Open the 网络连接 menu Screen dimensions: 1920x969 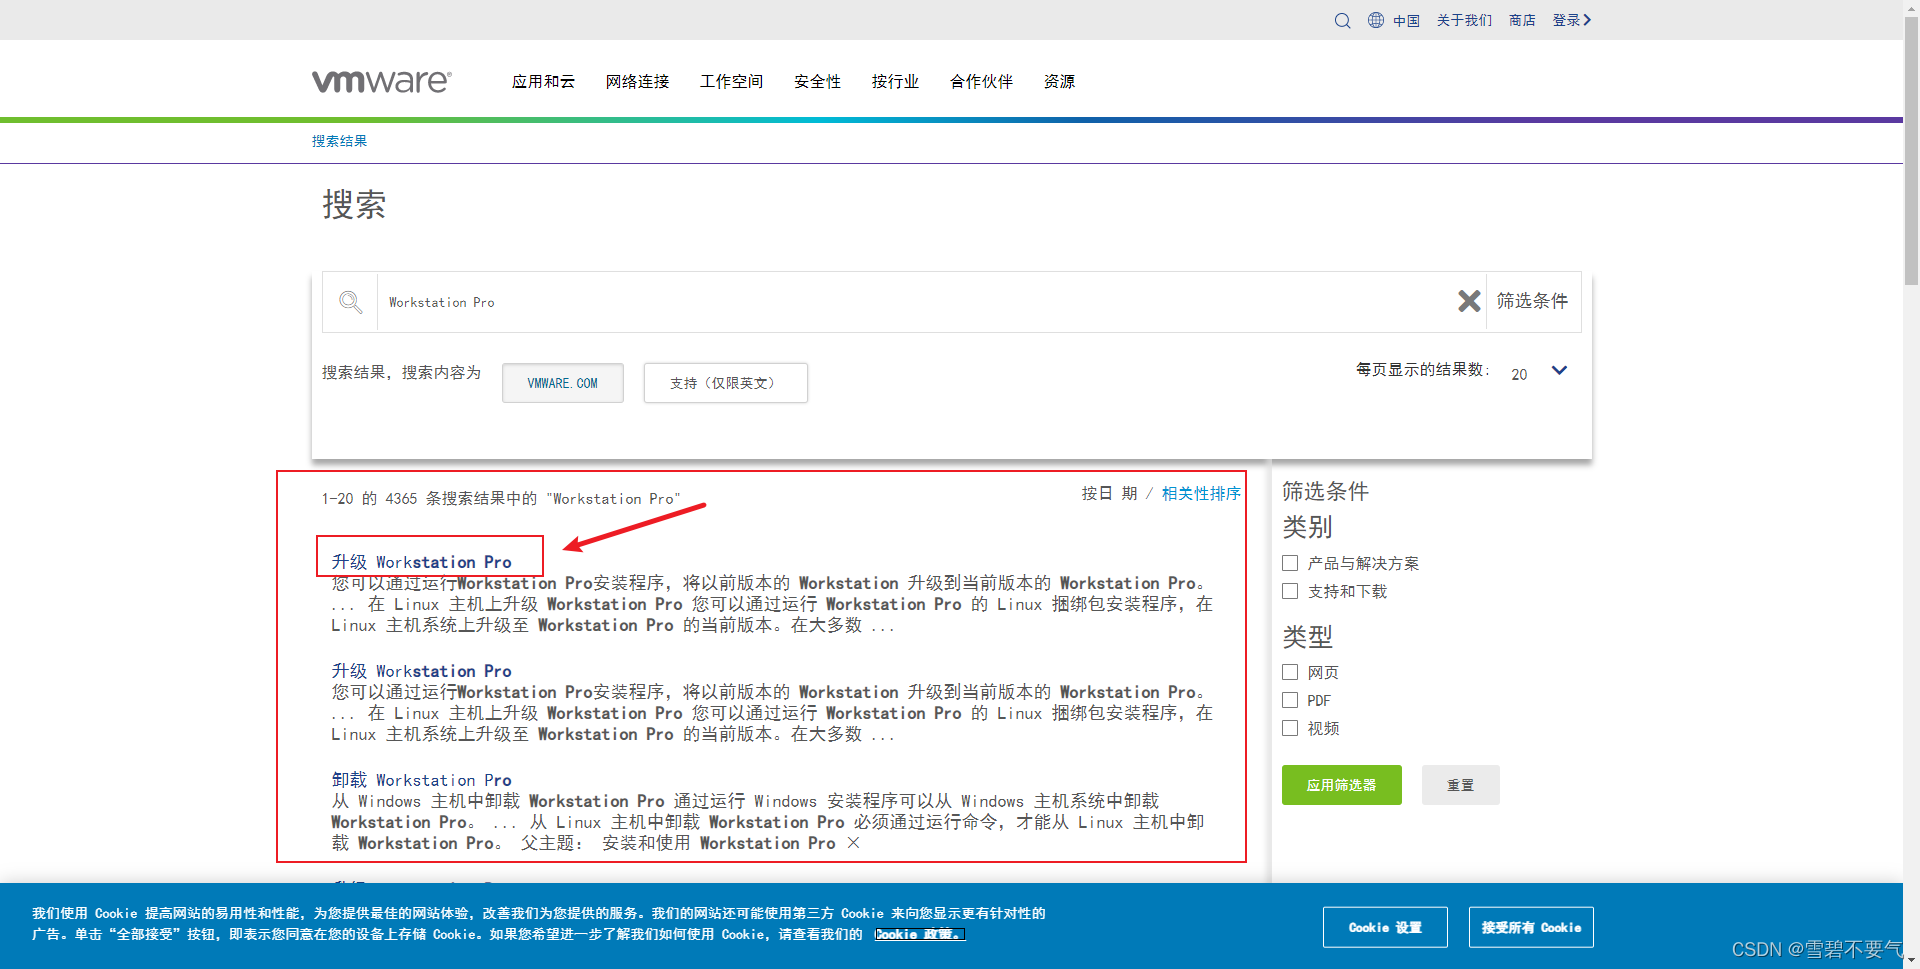coord(637,82)
